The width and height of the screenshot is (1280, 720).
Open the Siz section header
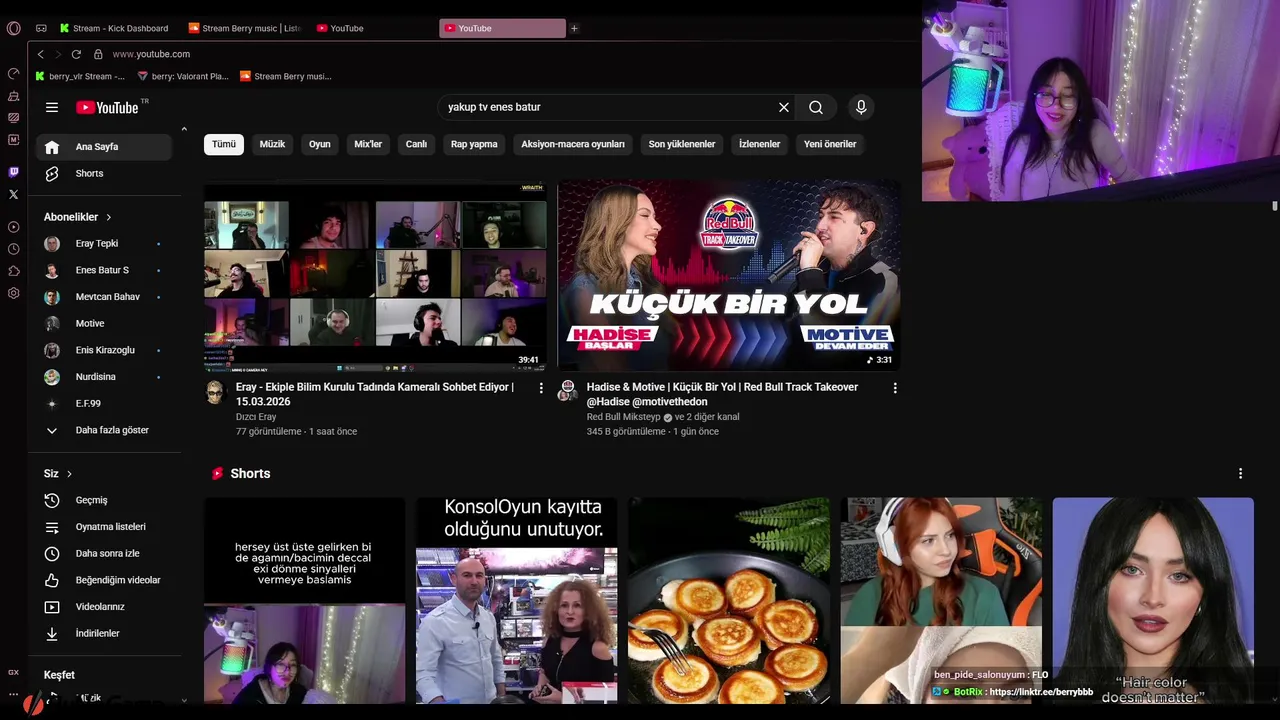click(x=58, y=473)
